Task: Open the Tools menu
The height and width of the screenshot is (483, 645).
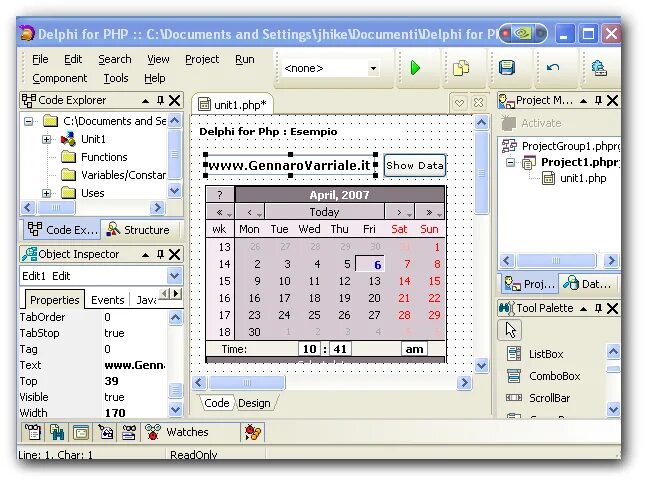Action: point(116,78)
